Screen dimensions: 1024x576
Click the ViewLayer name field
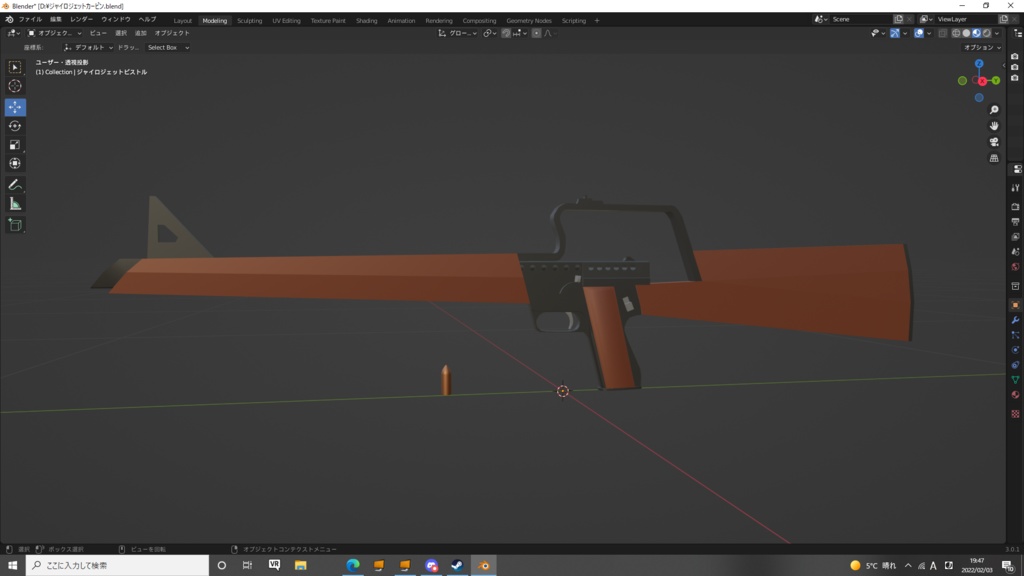[965, 20]
